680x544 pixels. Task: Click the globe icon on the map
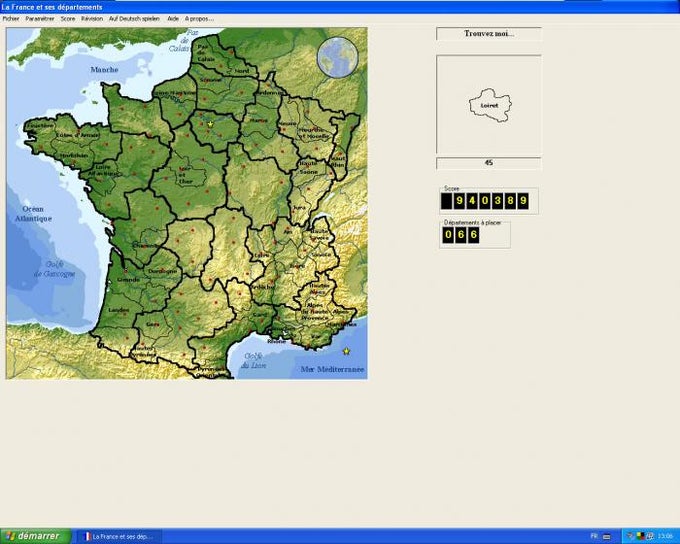[x=338, y=57]
